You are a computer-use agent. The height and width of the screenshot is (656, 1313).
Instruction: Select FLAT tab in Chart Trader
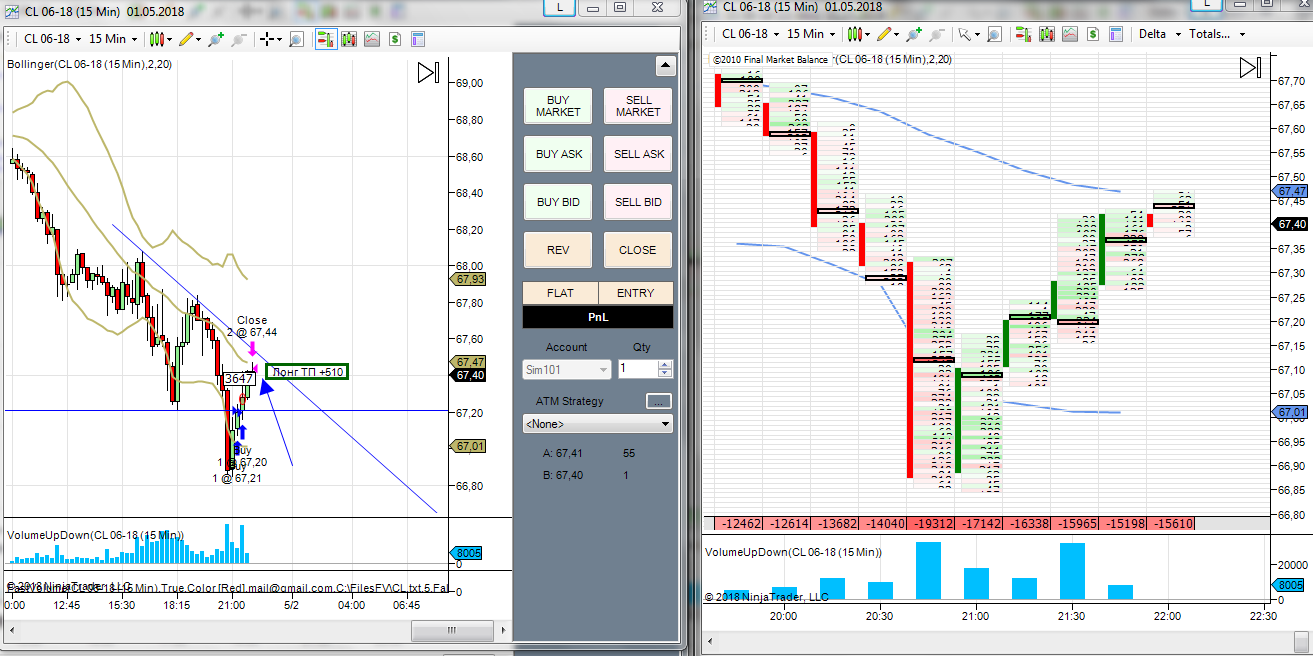[560, 293]
